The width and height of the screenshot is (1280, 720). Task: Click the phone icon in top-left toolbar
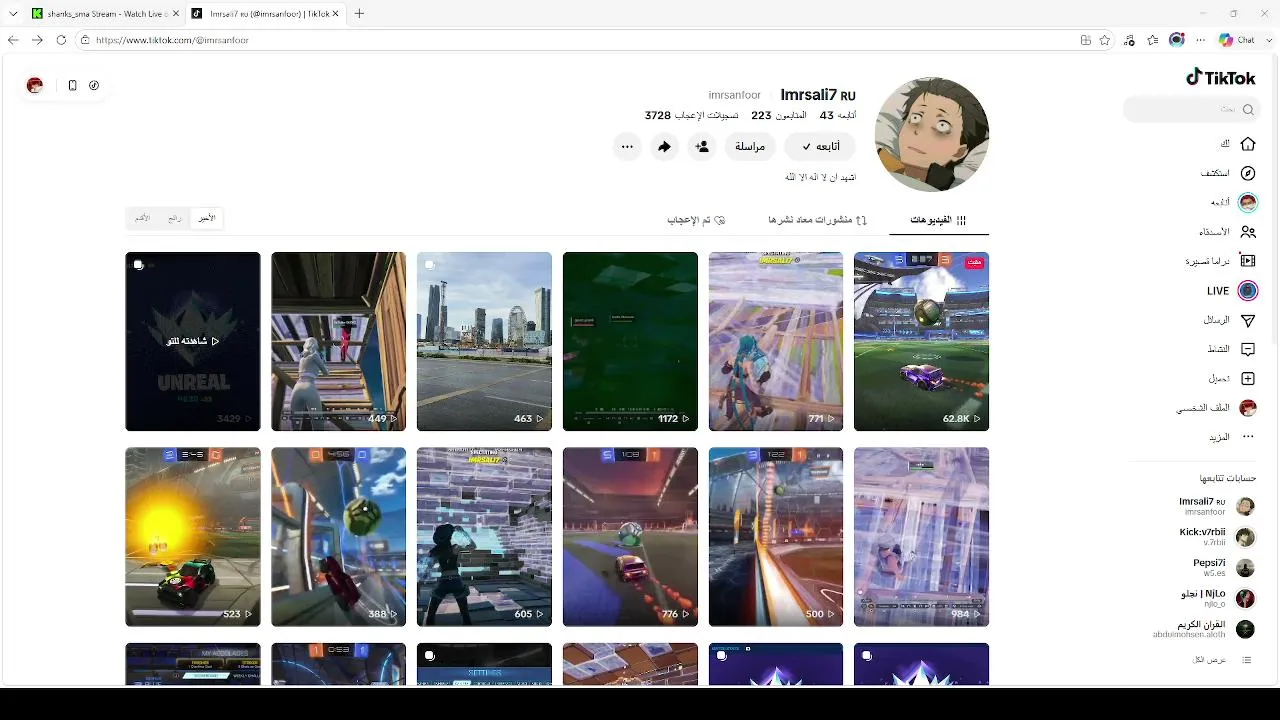72,85
